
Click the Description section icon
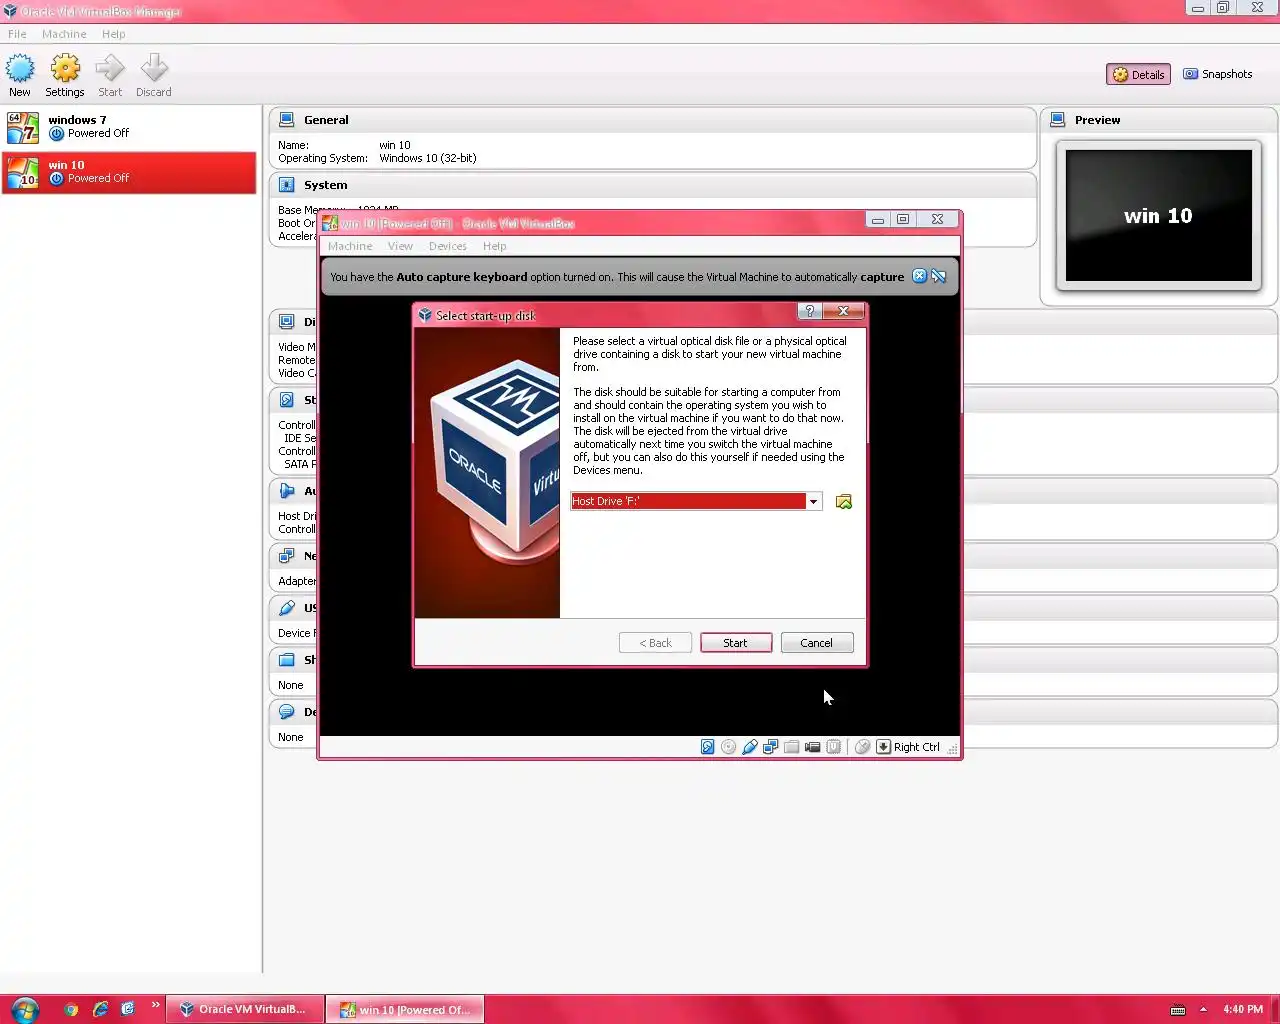click(x=287, y=712)
